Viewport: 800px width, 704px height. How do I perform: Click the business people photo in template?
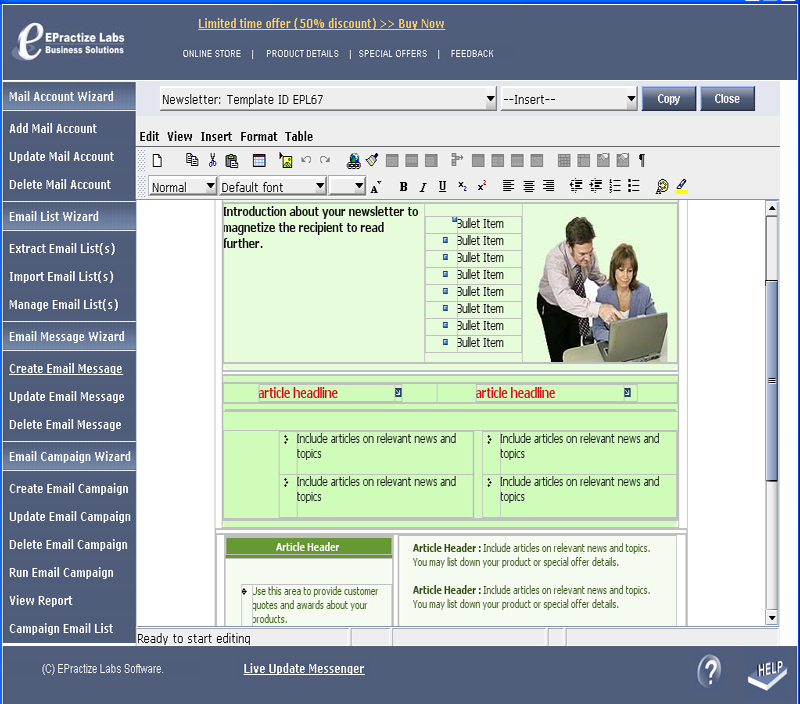tap(602, 288)
